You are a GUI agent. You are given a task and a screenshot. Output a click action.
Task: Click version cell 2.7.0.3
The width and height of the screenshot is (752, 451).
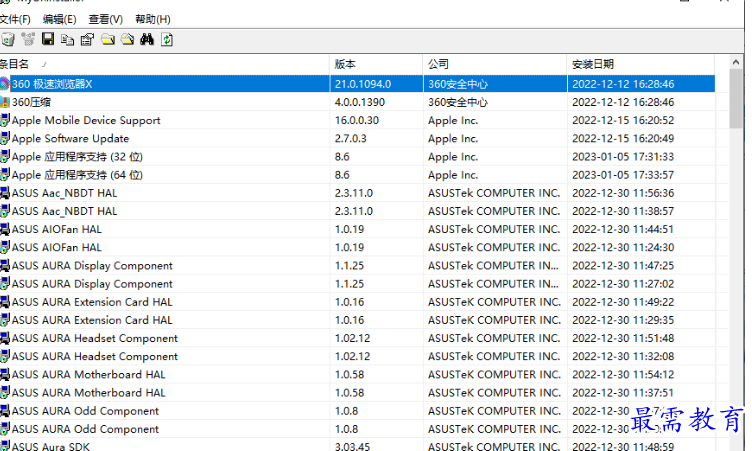coord(351,139)
